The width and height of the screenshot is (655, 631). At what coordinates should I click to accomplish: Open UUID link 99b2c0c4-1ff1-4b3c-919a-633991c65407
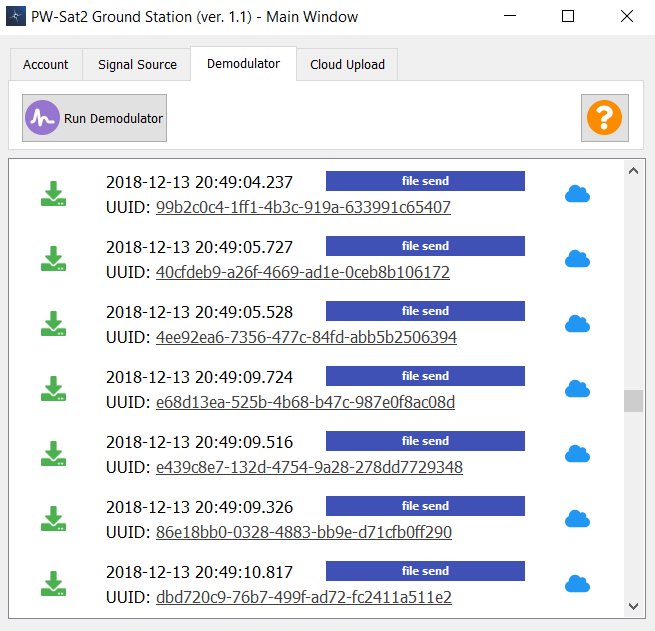pyautogui.click(x=303, y=207)
